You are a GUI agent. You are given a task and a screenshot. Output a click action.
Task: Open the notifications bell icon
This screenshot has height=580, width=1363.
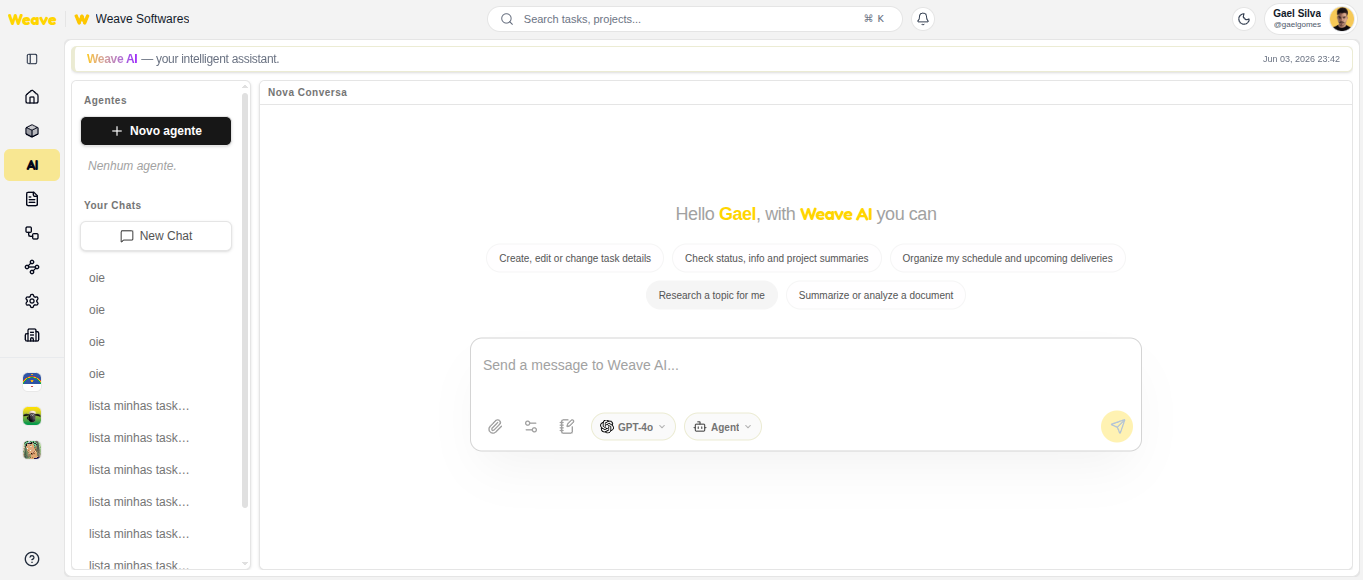click(923, 19)
